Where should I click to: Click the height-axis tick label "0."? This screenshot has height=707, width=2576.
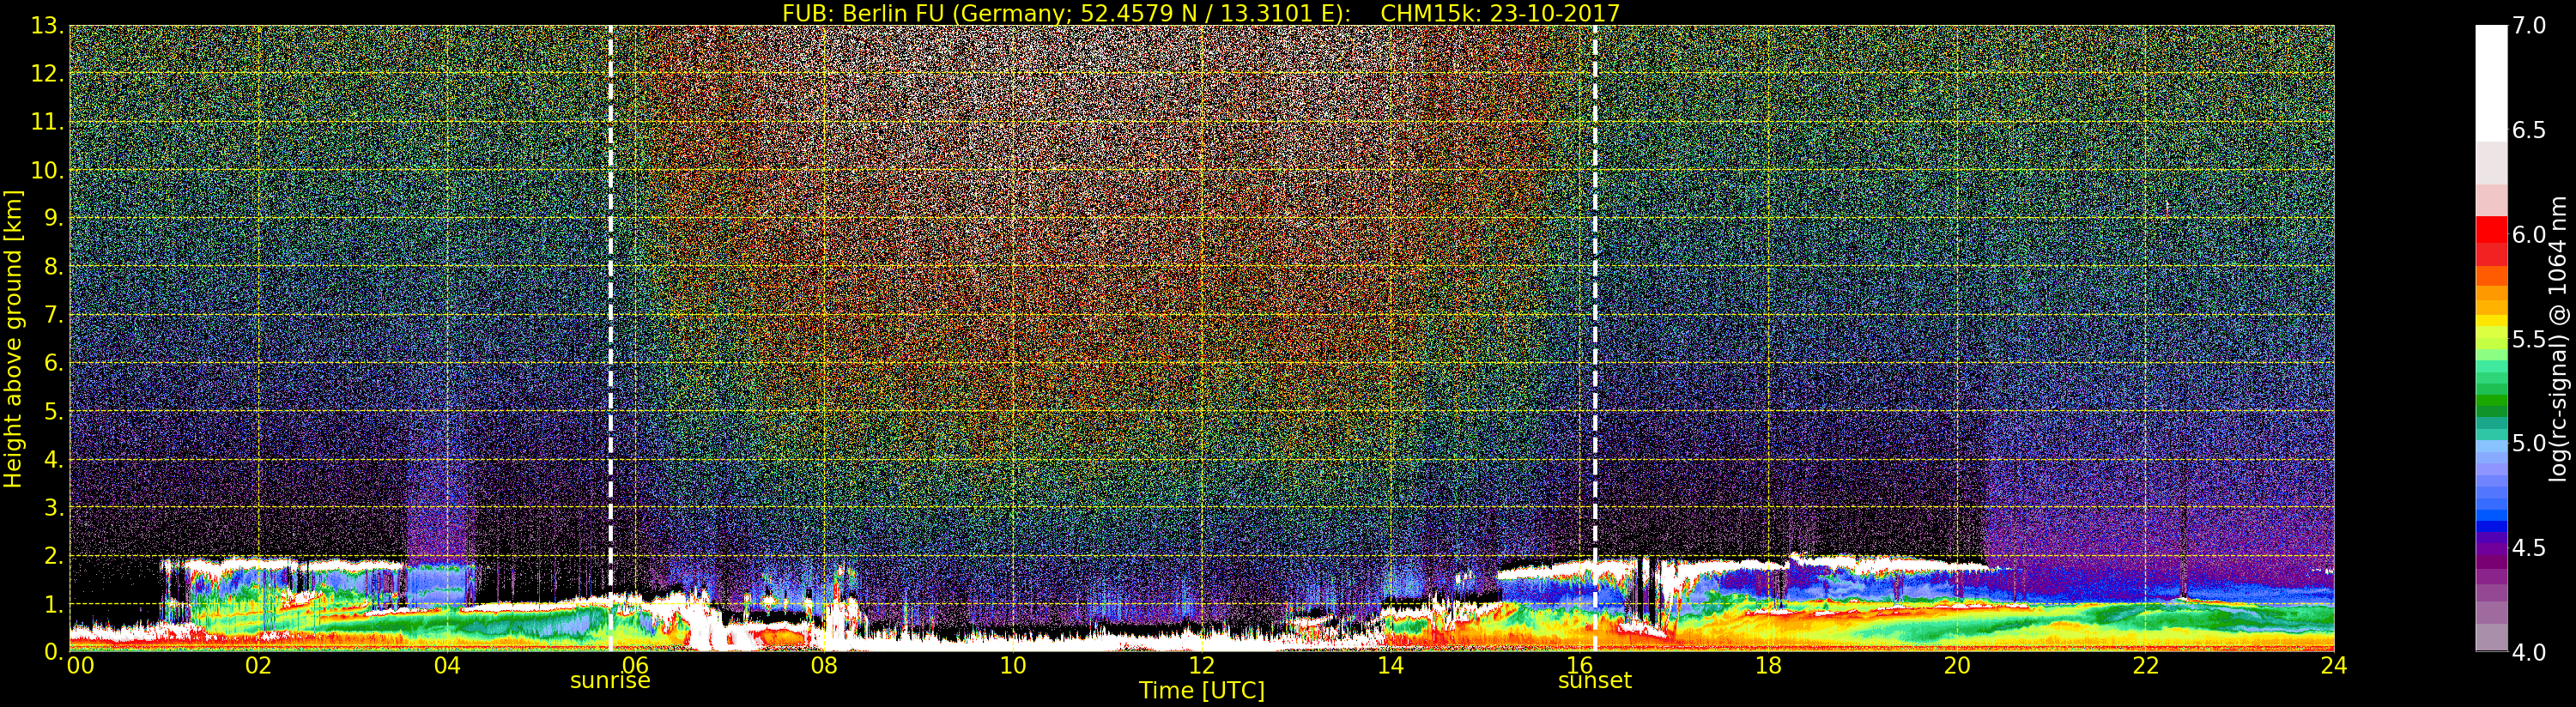tap(54, 651)
